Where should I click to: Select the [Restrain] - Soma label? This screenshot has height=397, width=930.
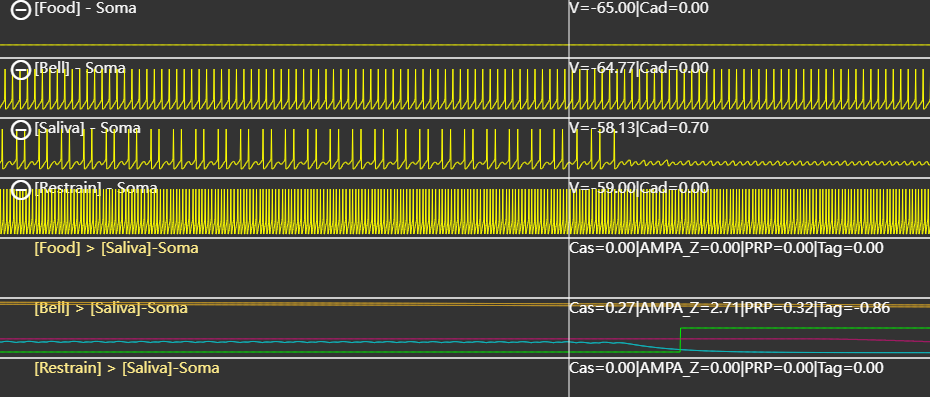pos(95,188)
